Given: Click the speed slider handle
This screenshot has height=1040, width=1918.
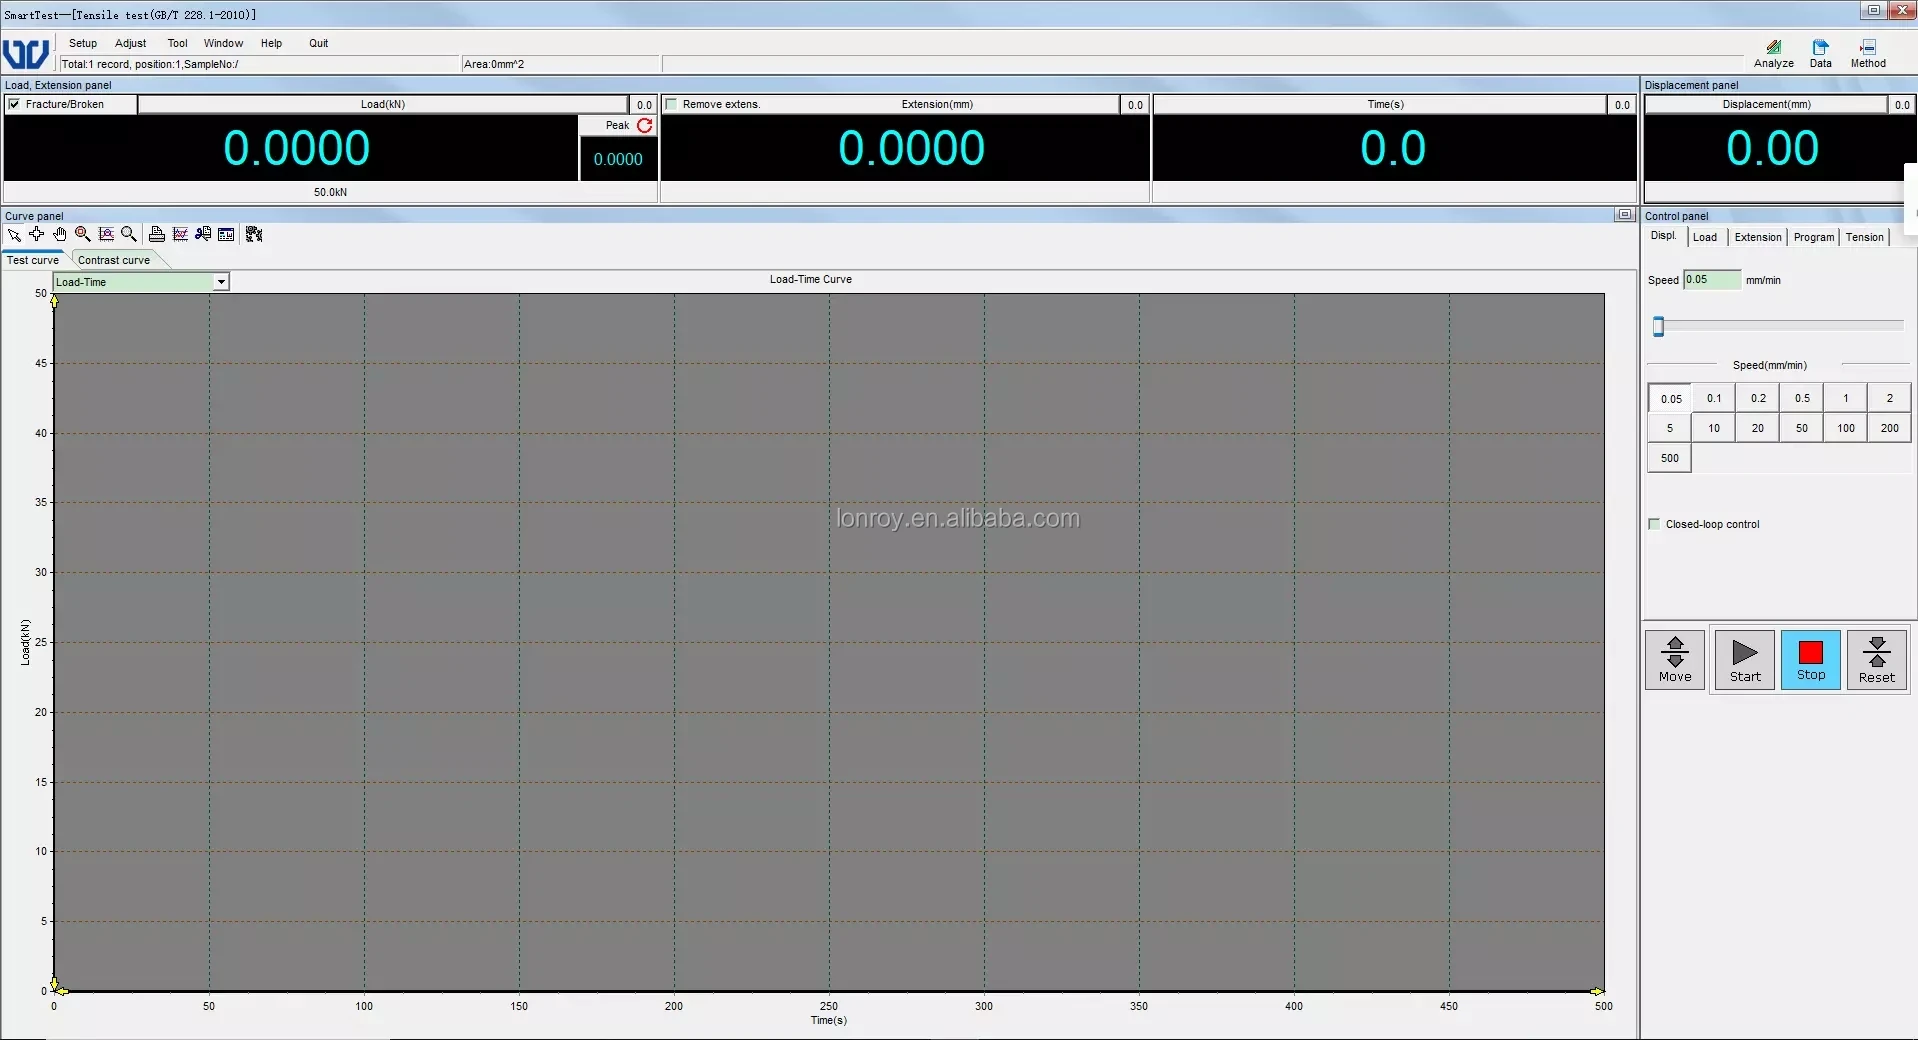Looking at the screenshot, I should pyautogui.click(x=1658, y=326).
